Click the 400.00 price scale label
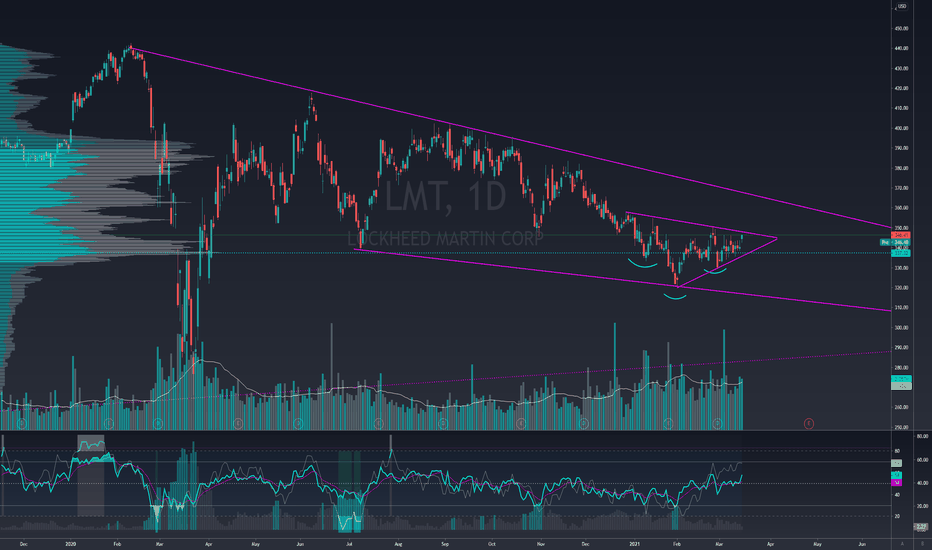932x550 pixels. tap(901, 128)
